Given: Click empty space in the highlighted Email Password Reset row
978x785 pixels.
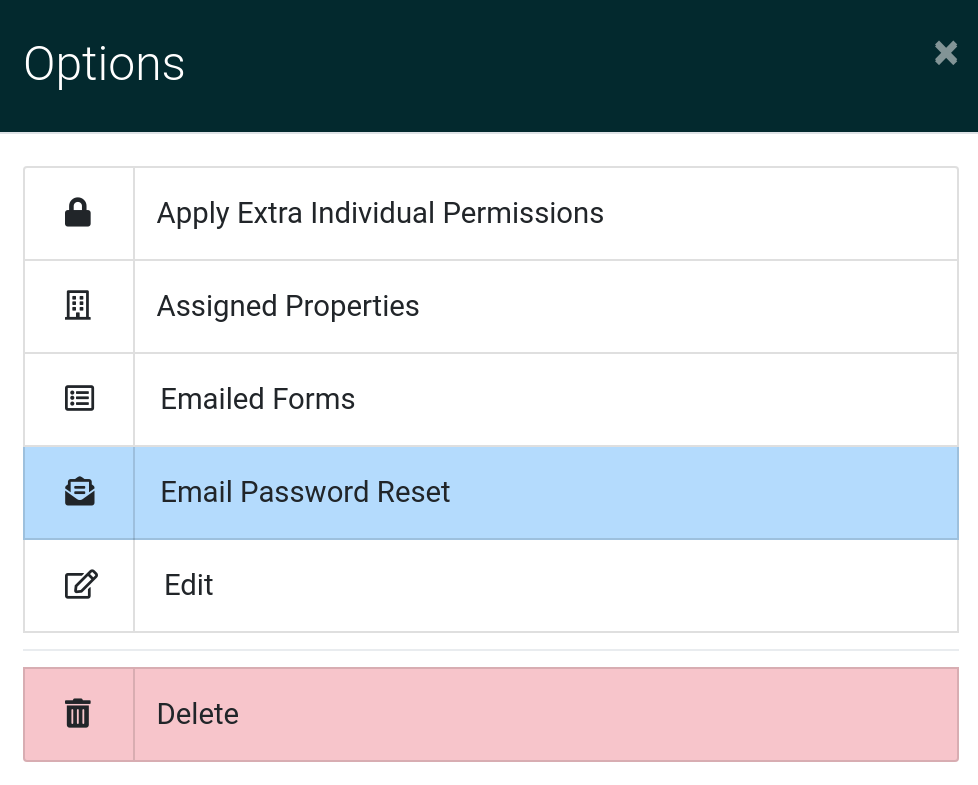Looking at the screenshot, I should coord(704,493).
